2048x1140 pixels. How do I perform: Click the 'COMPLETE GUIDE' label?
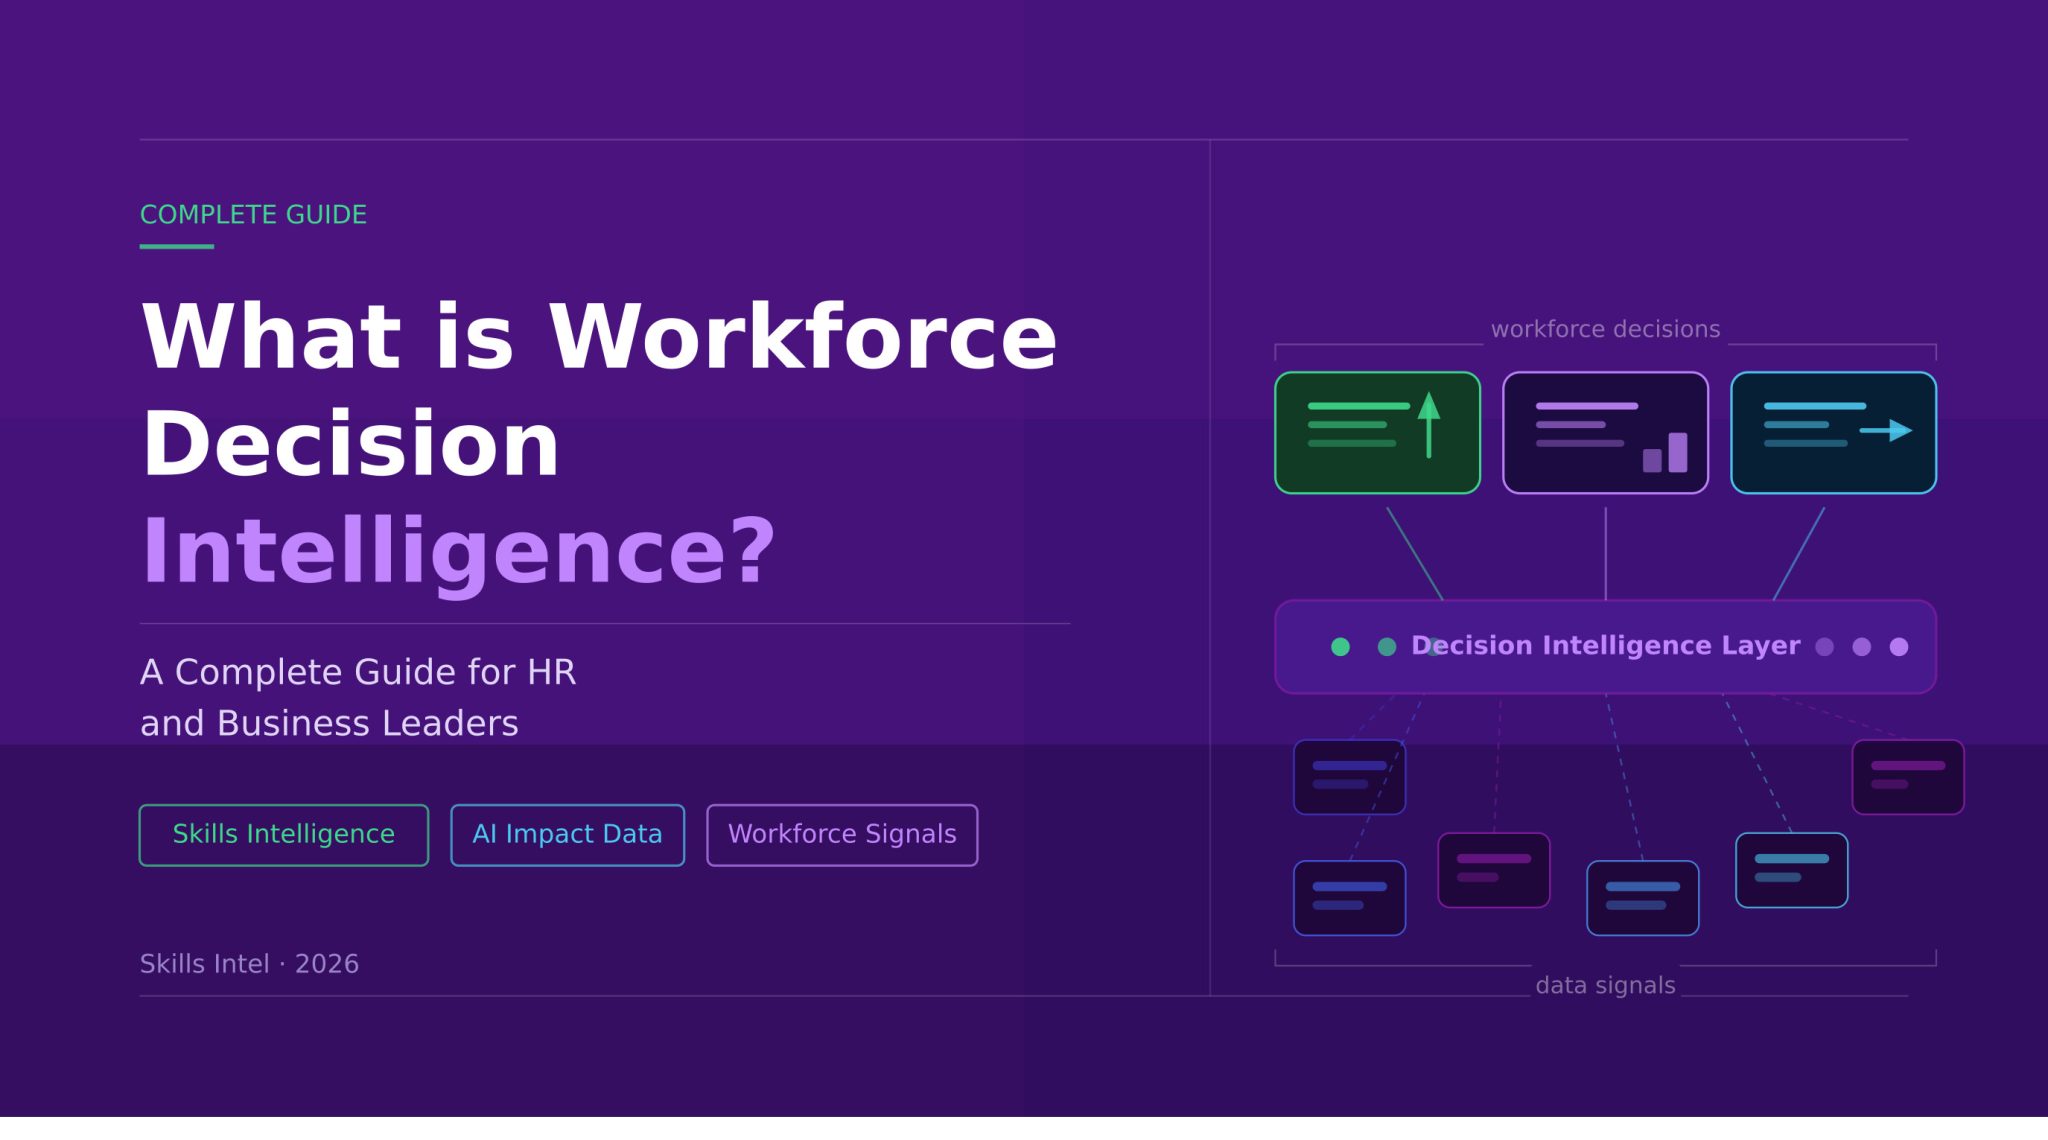(x=253, y=215)
